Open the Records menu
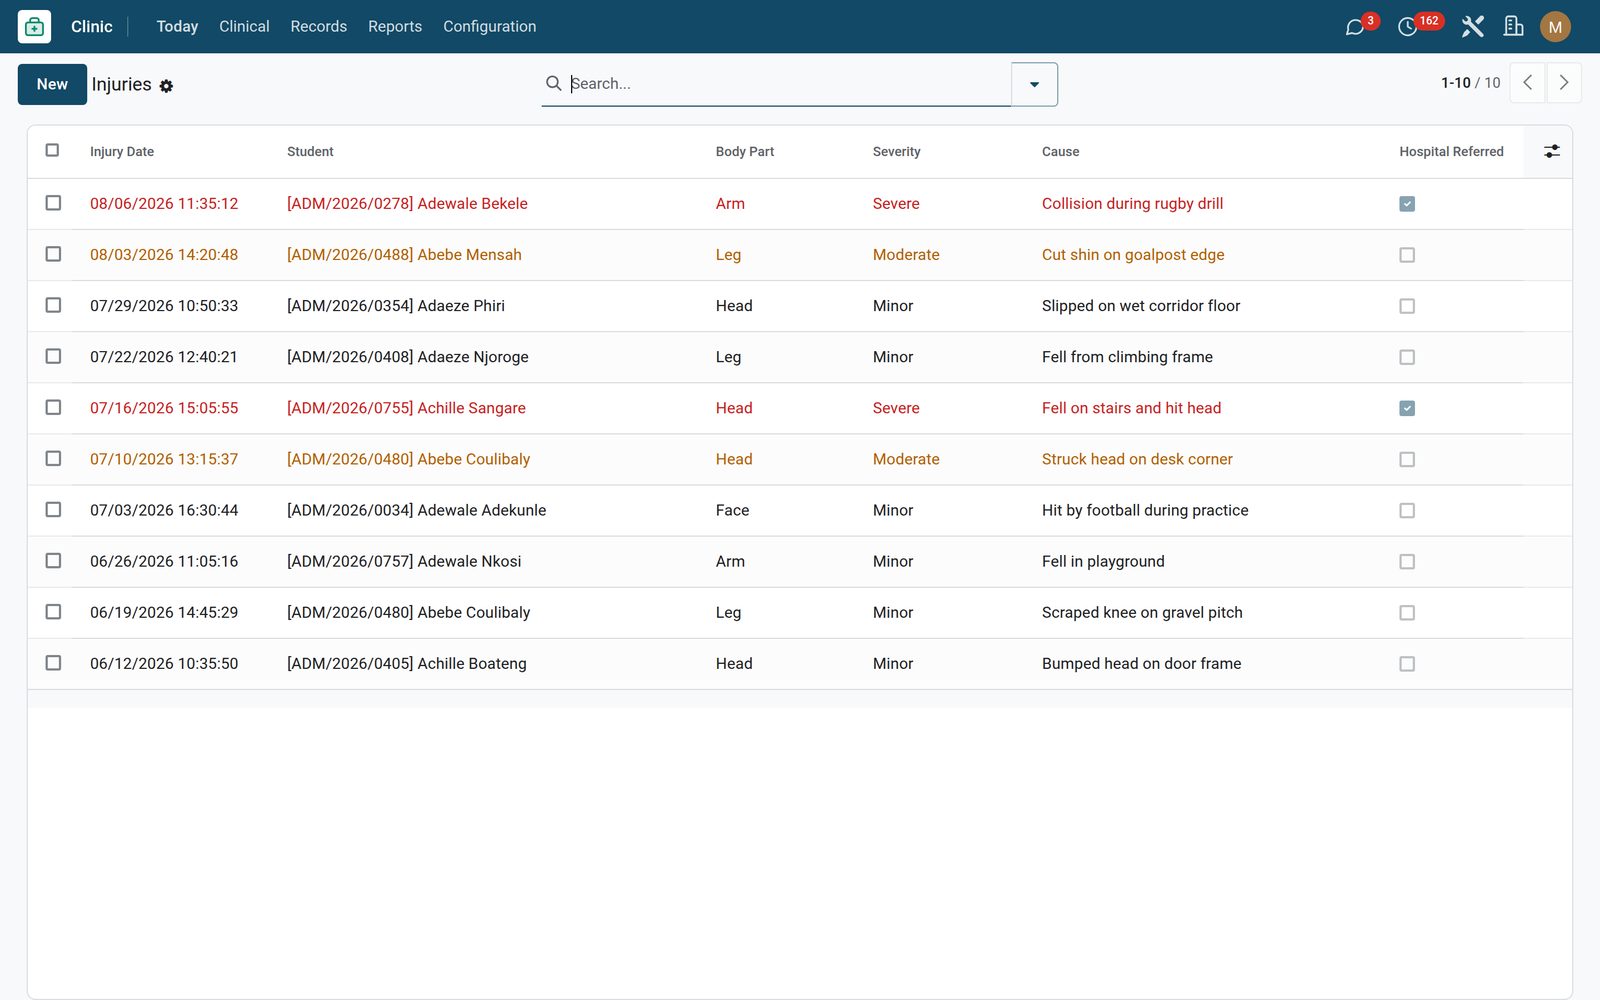Image resolution: width=1600 pixels, height=1000 pixels. (318, 26)
